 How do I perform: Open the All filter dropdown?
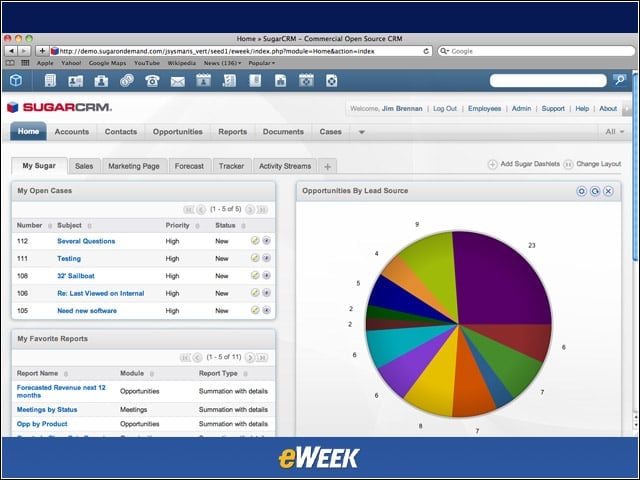tap(614, 132)
